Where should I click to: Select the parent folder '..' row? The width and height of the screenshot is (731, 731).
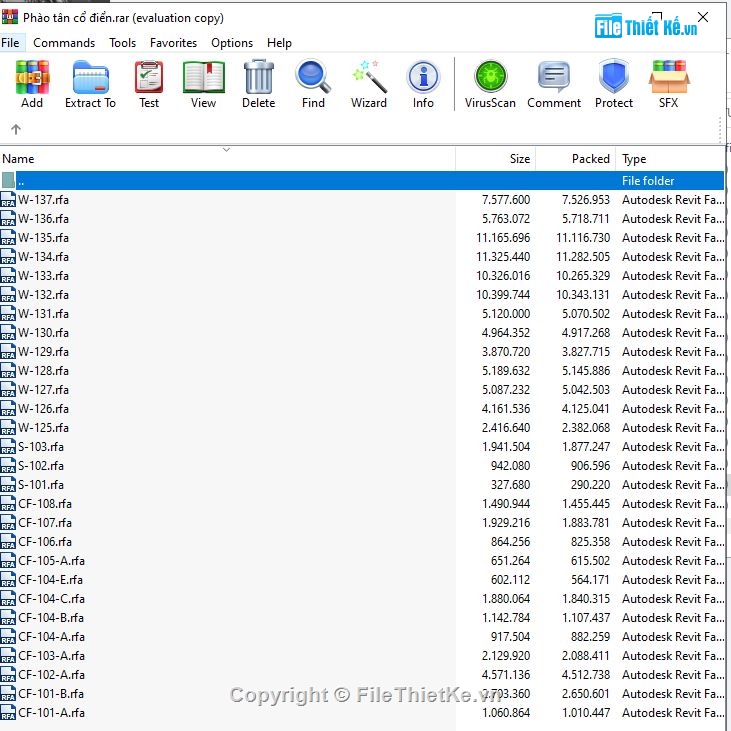(362, 180)
